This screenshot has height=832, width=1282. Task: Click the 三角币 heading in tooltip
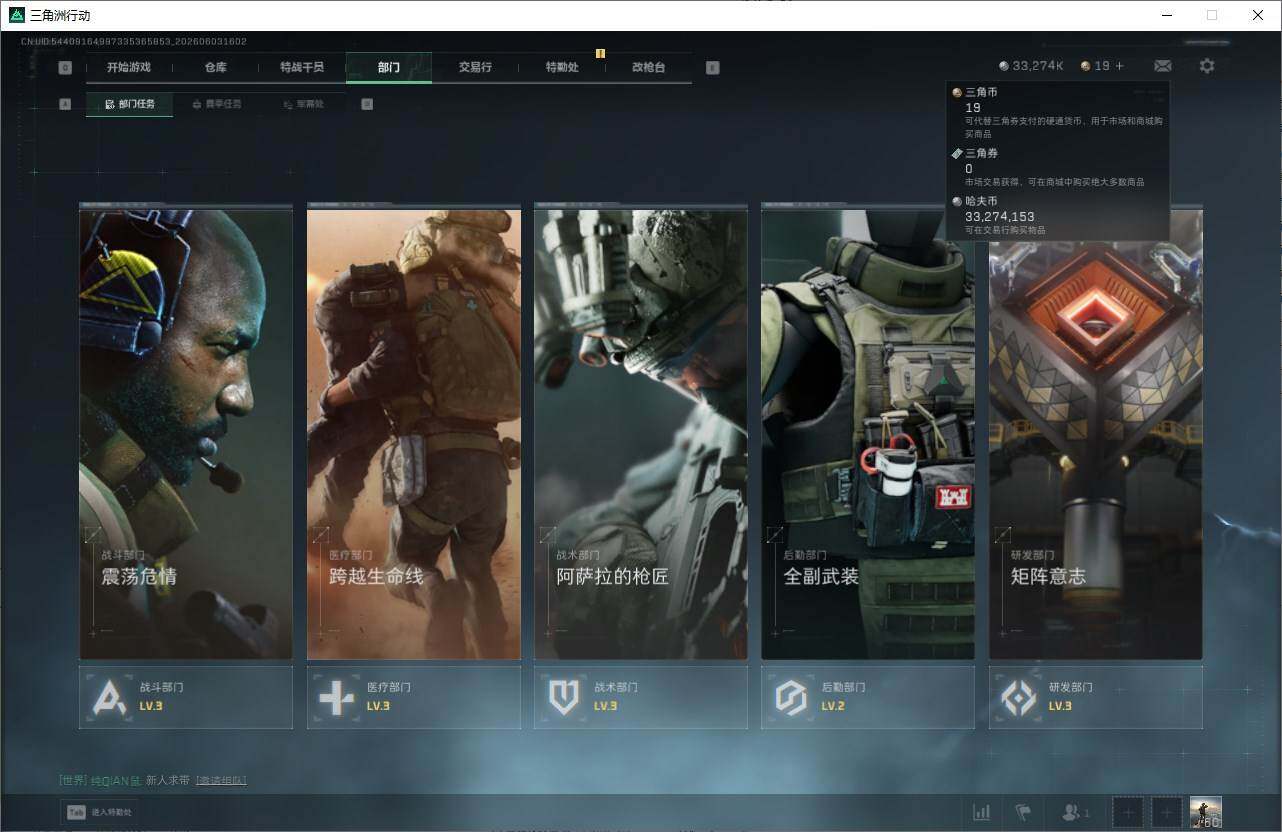click(981, 92)
